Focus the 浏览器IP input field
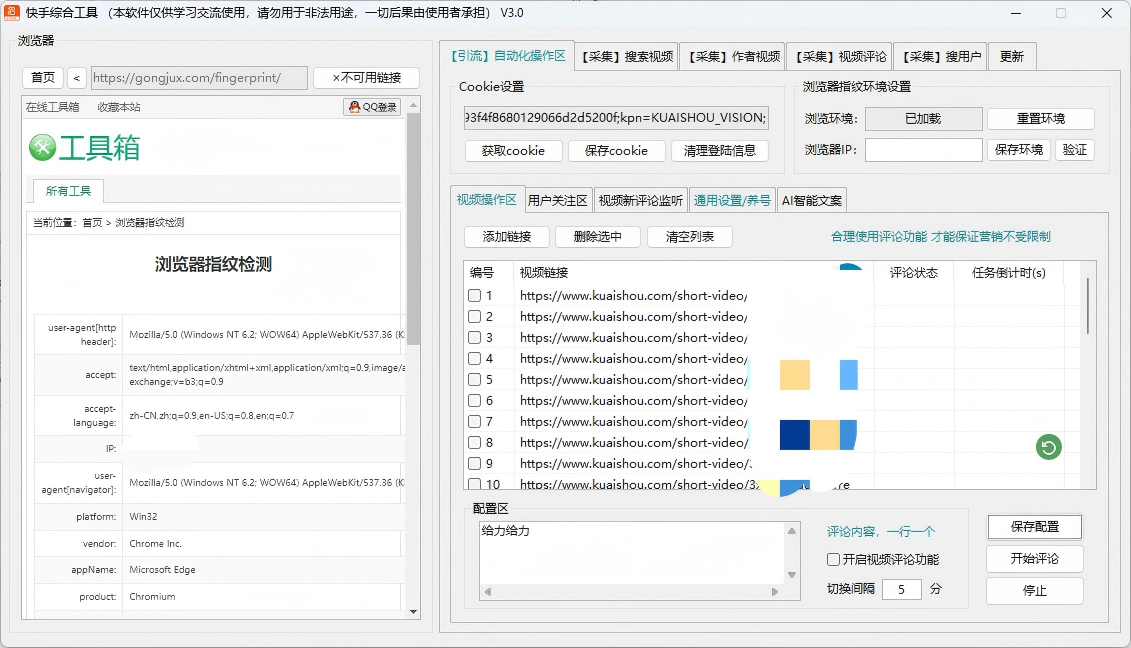Viewport: 1131px width, 648px height. click(923, 149)
